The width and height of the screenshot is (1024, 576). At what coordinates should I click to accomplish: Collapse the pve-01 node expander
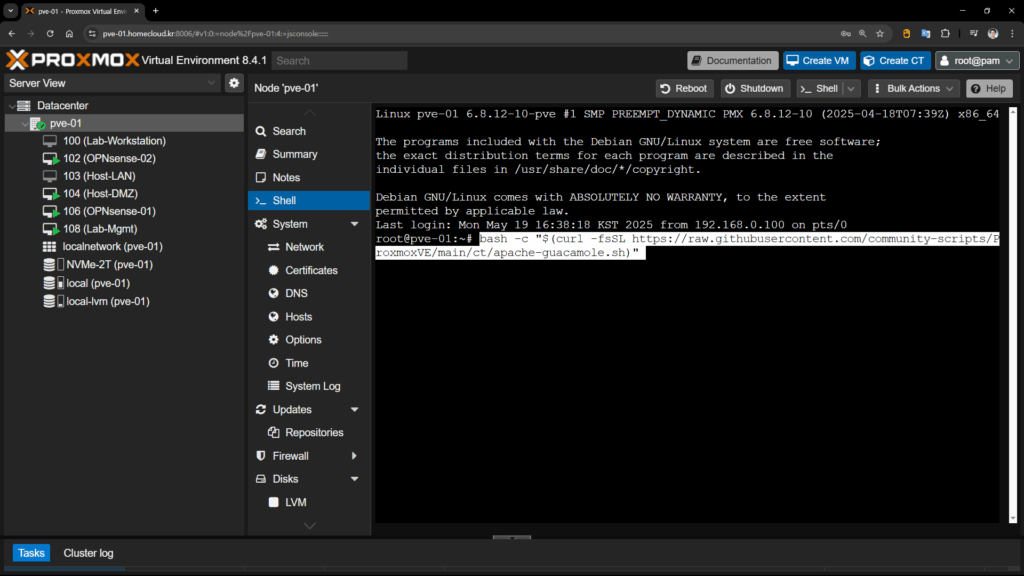pos(25,123)
